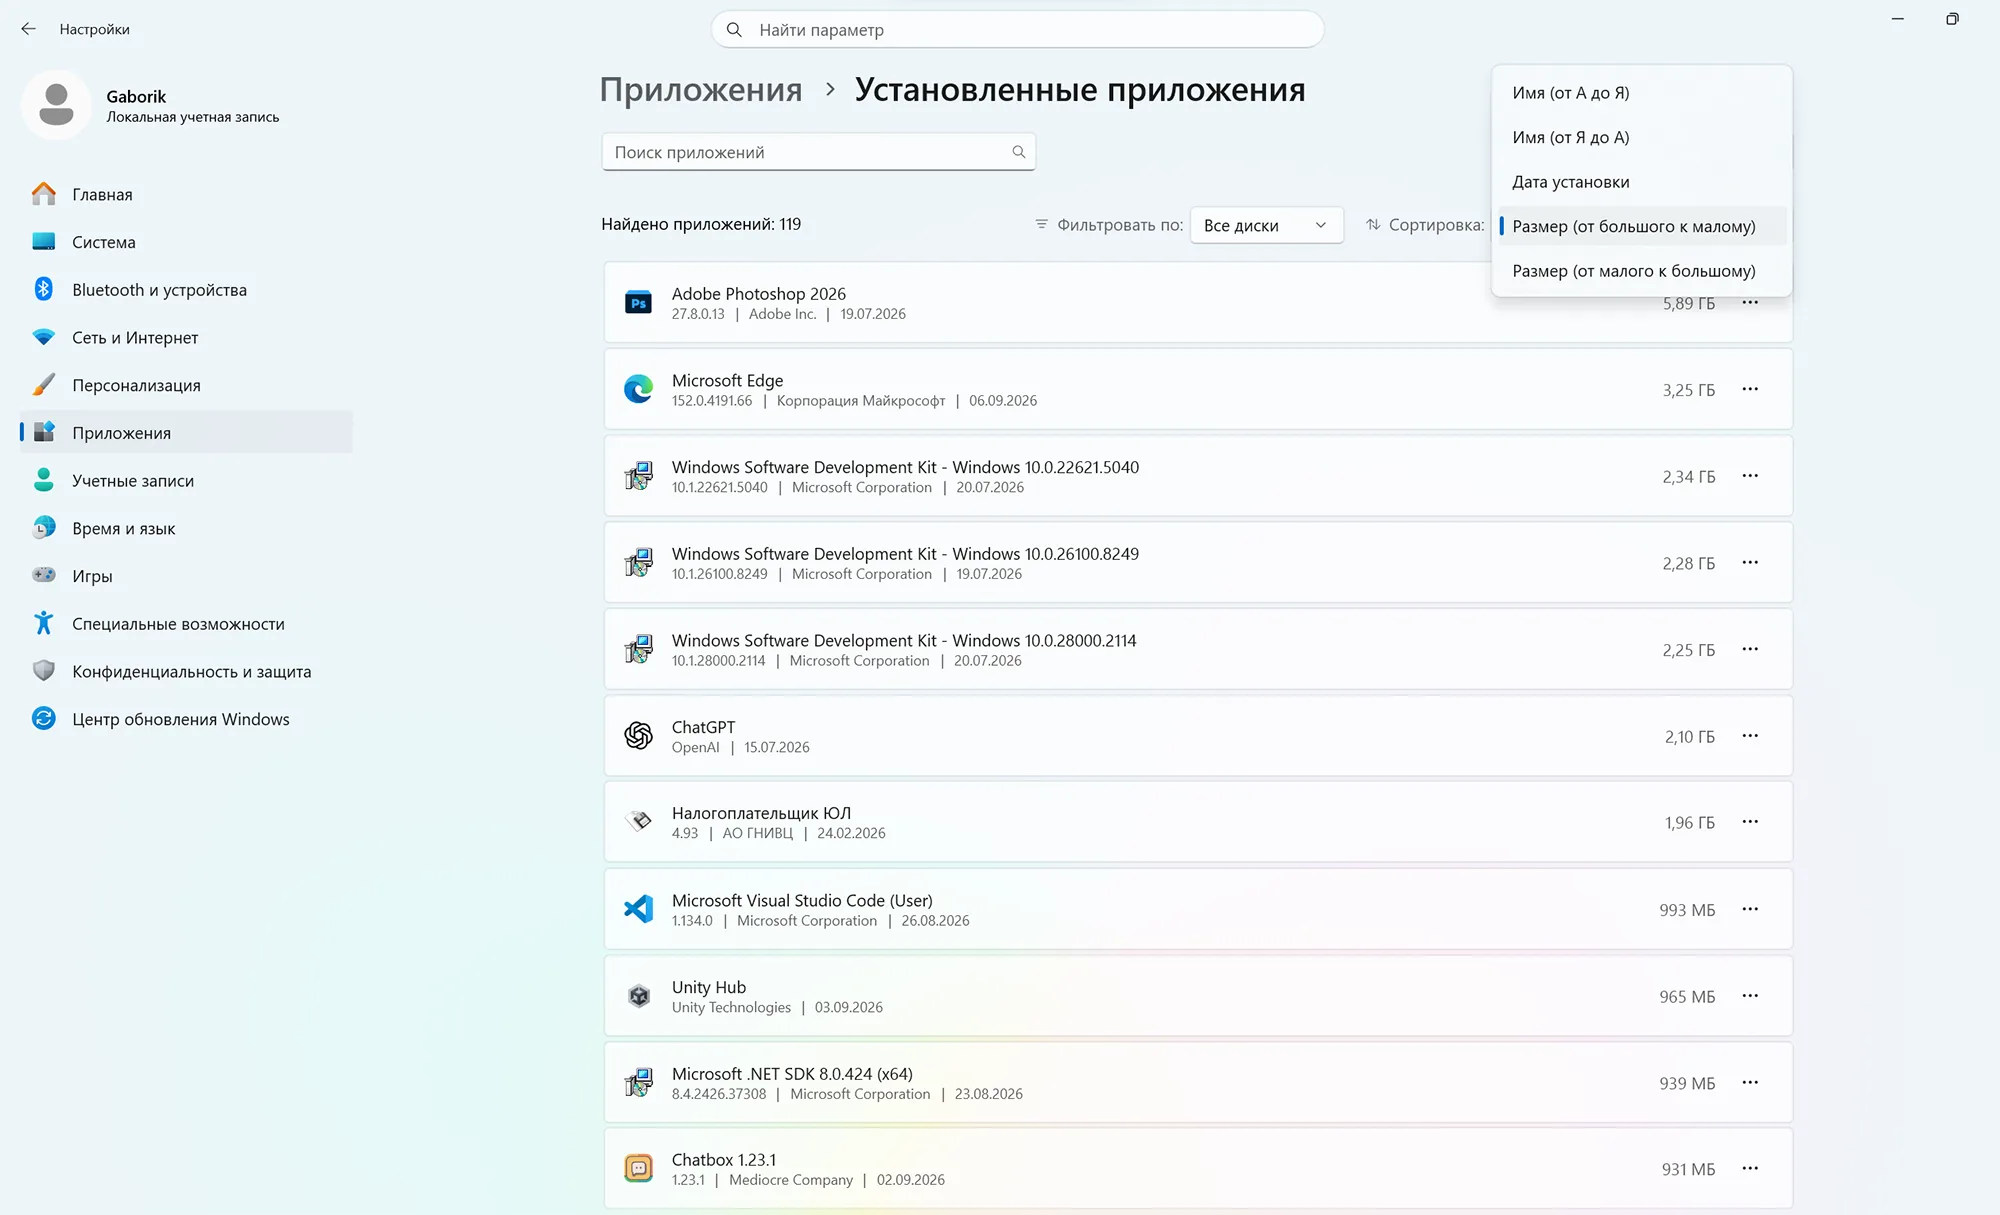Viewport: 2000px width, 1215px height.
Task: Click the back arrow in Settings
Action: (28, 29)
